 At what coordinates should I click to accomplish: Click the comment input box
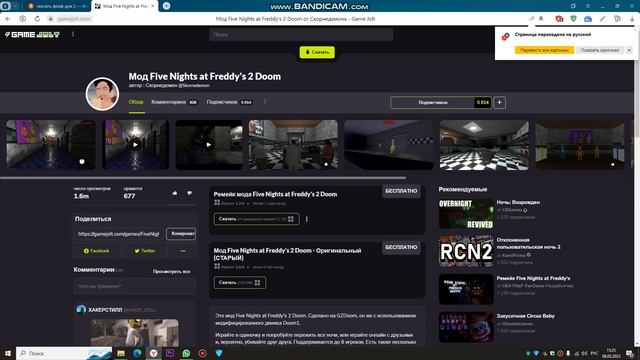[x=135, y=286]
